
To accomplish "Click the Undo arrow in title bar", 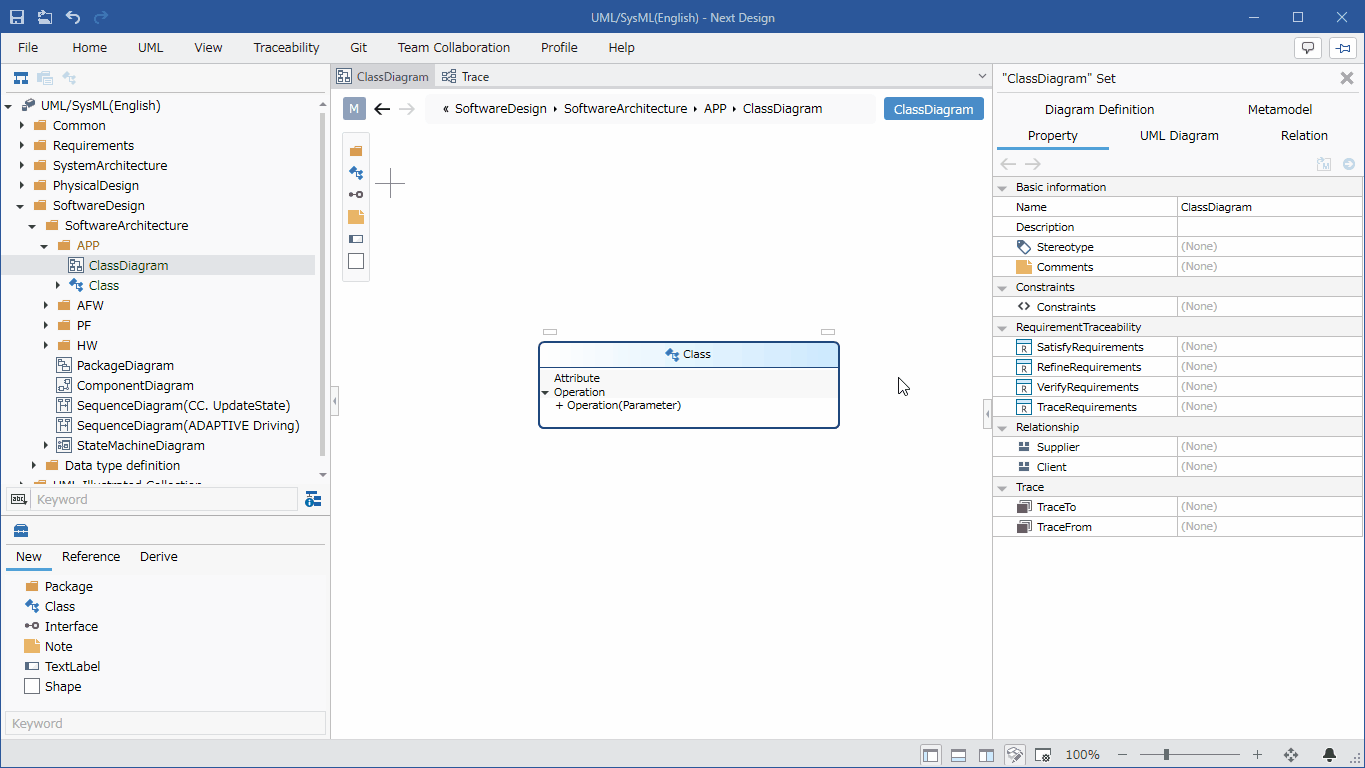I will [x=73, y=17].
